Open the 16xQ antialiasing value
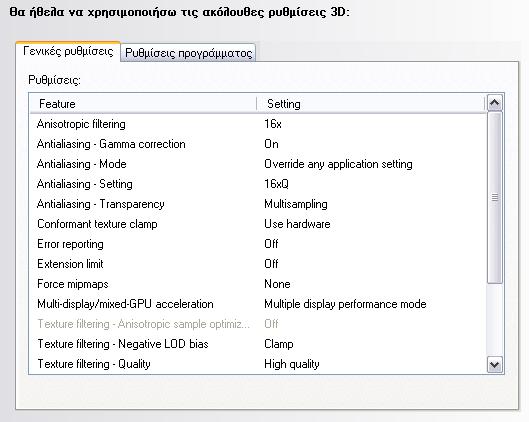This screenshot has width=529, height=422. 277,184
